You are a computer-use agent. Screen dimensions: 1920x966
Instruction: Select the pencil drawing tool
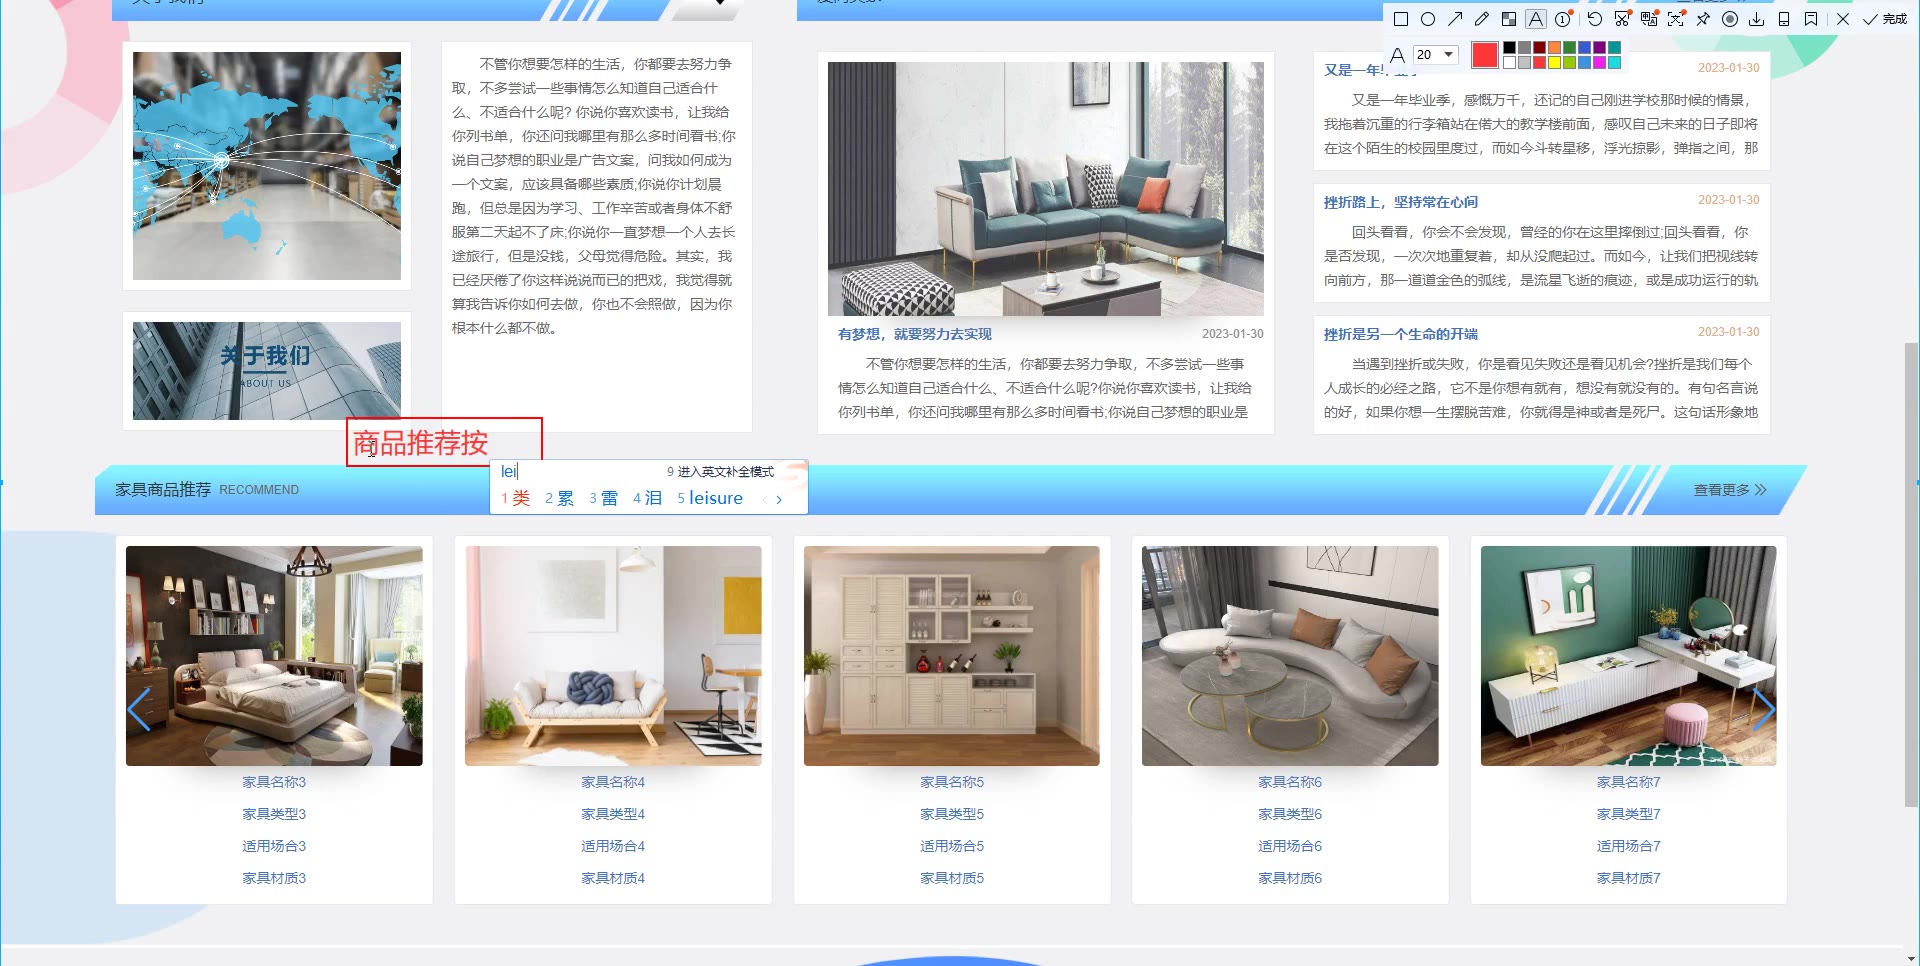pyautogui.click(x=1482, y=19)
